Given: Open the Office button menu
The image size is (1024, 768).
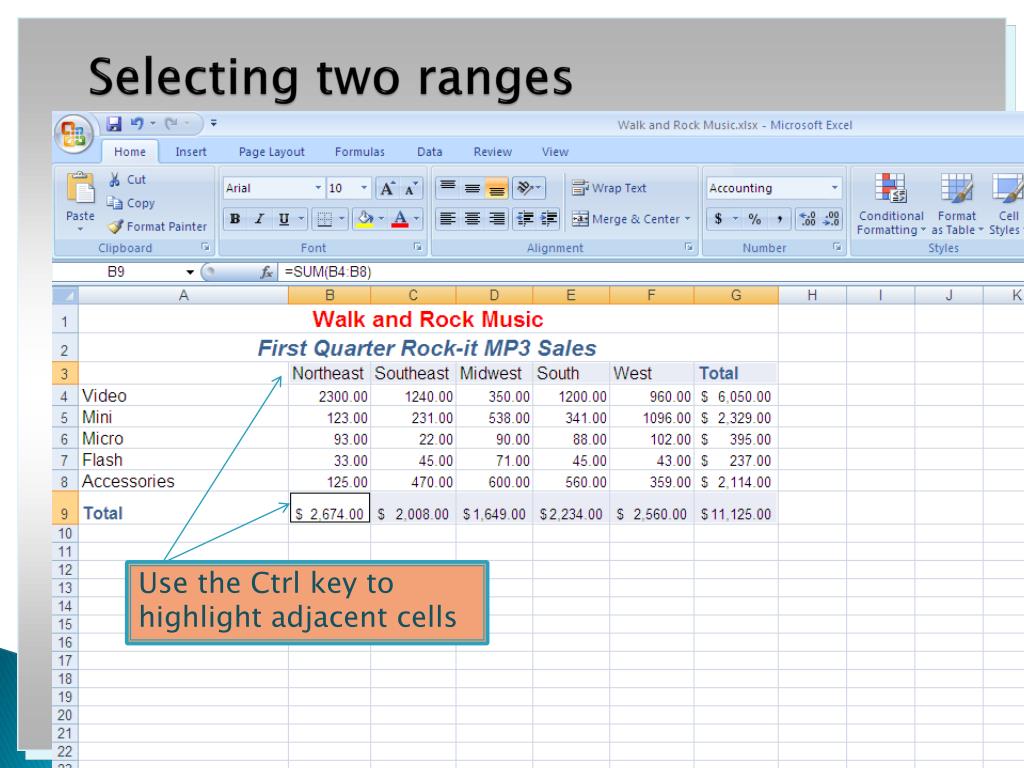Looking at the screenshot, I should 74,134.
